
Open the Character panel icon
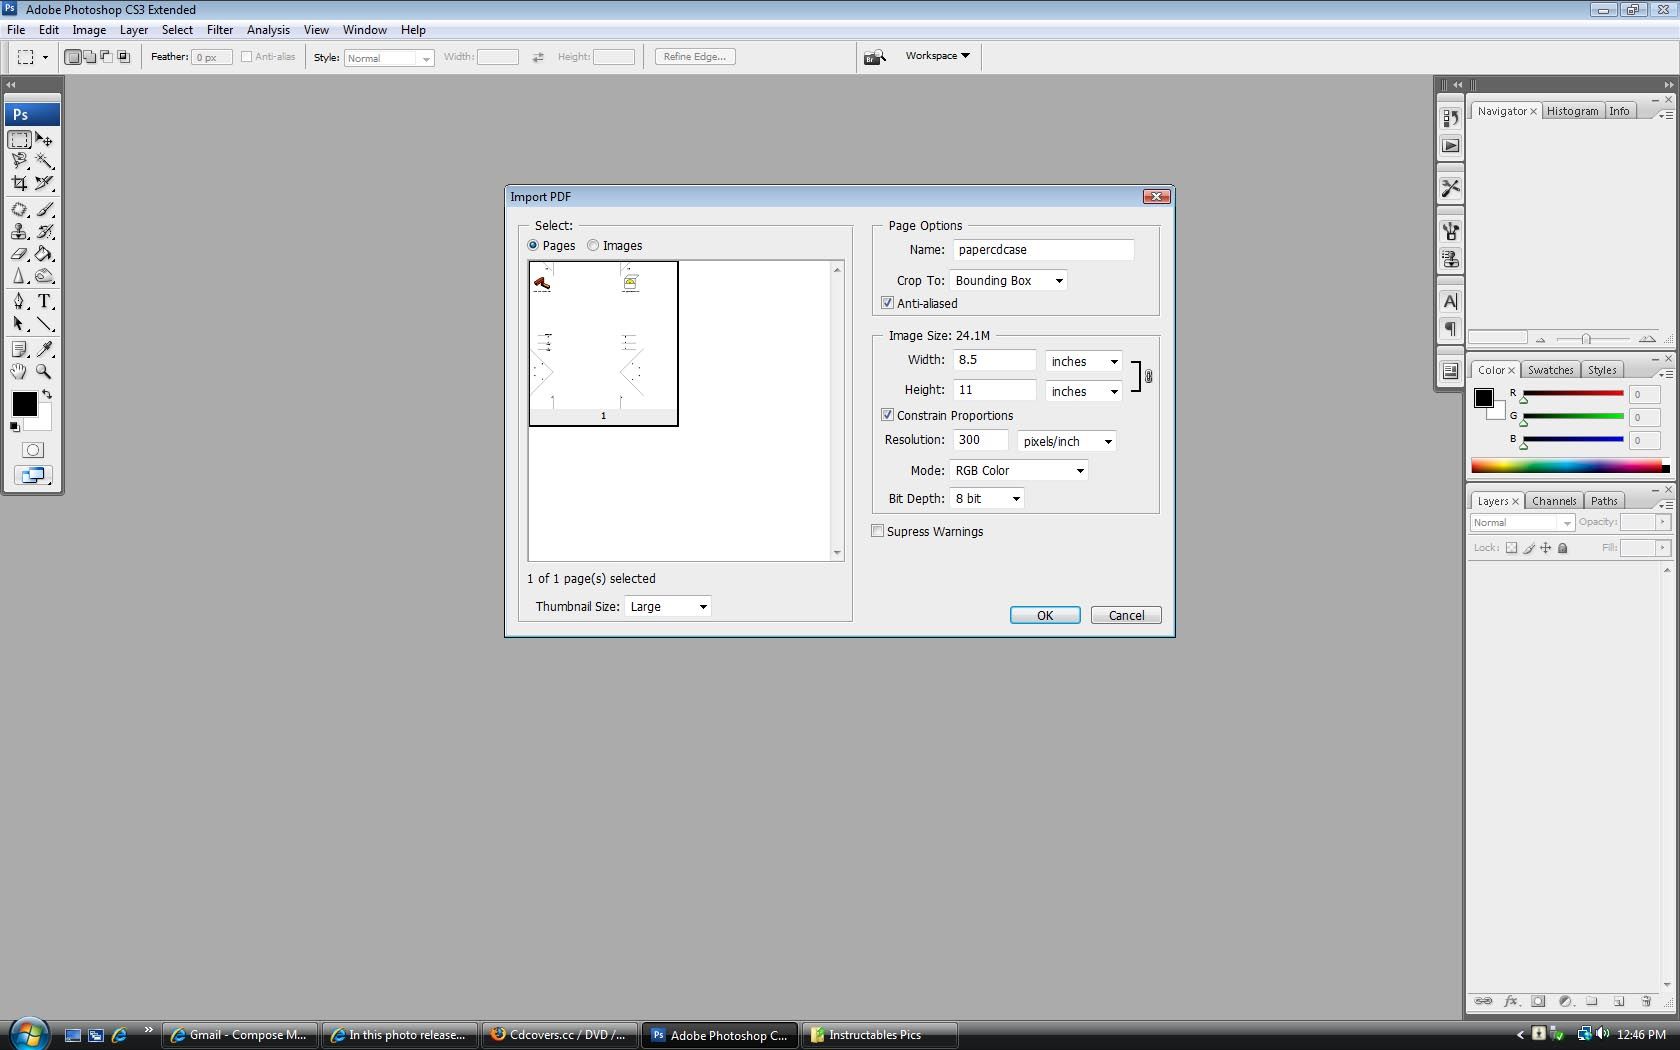click(1450, 301)
